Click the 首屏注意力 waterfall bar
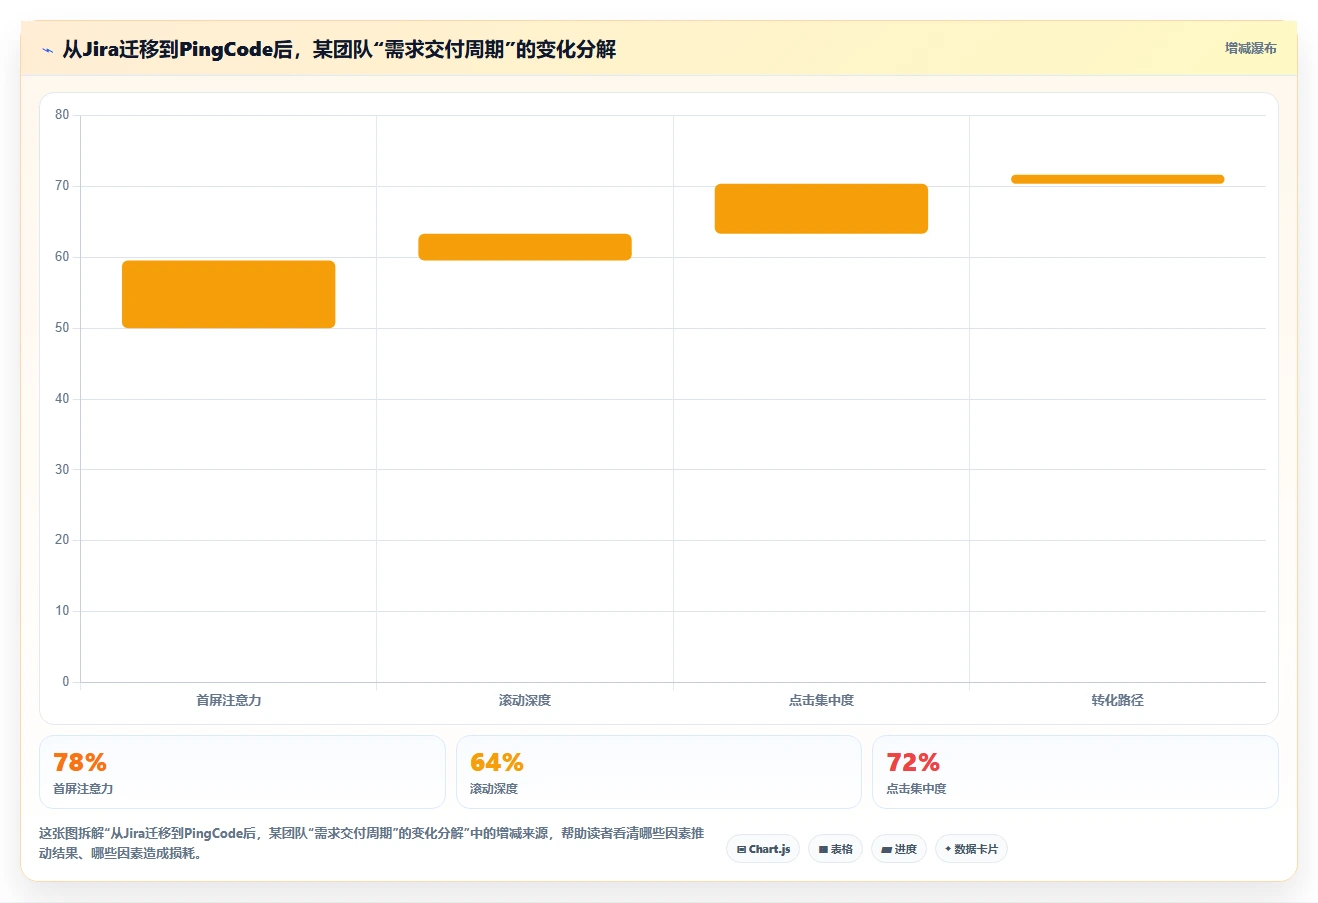Screen dimensions: 1318x903 click(x=229, y=294)
